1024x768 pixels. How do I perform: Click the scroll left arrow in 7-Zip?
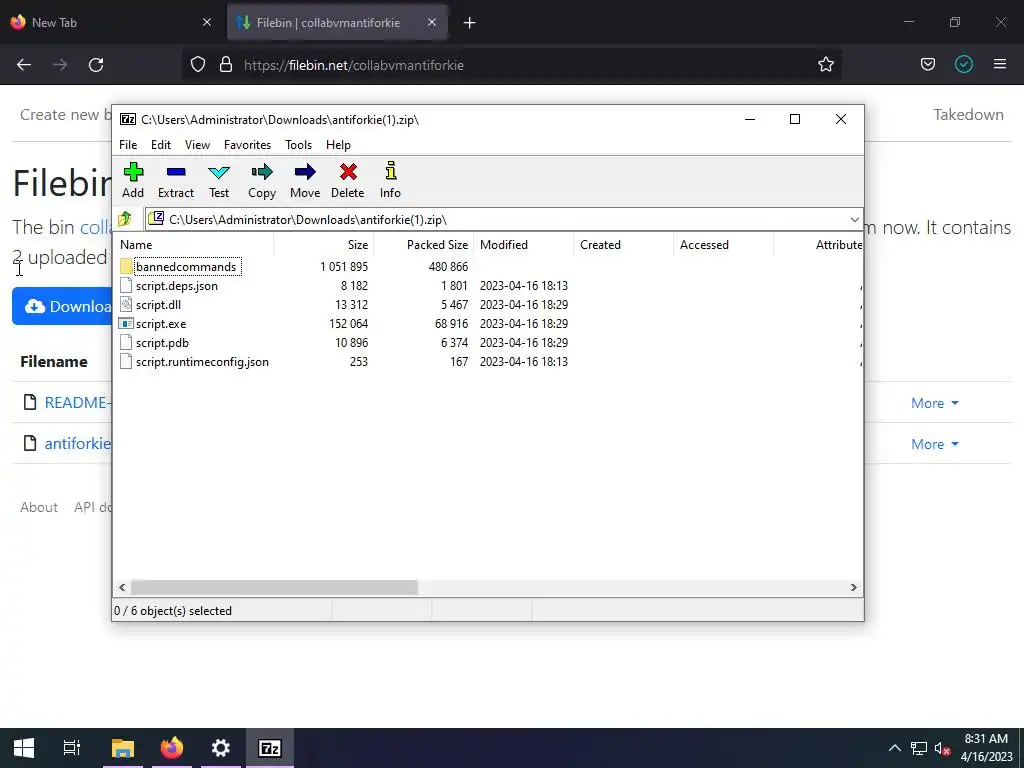[x=122, y=588]
